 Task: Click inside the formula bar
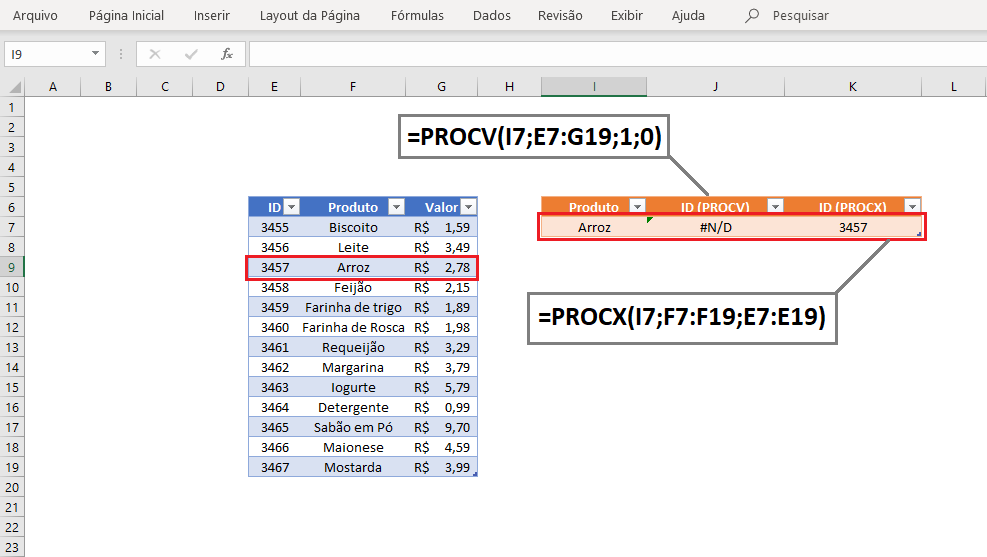[618, 54]
